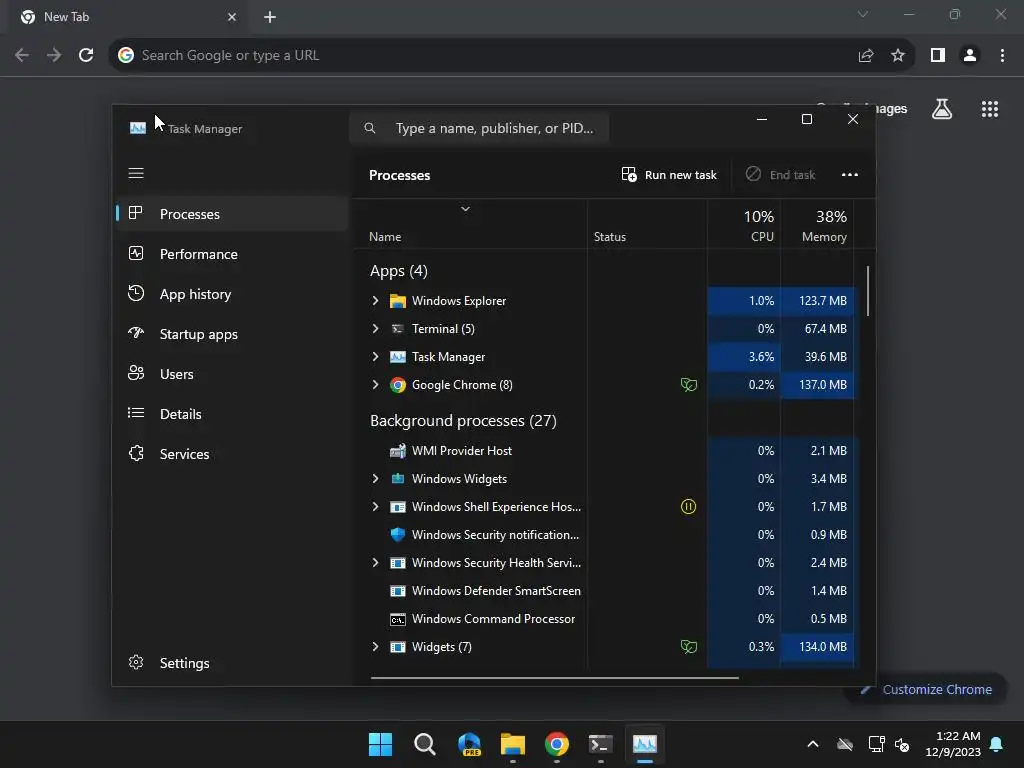Image resolution: width=1024 pixels, height=768 pixels.
Task: Click the sort chevron above Name column
Action: [x=466, y=209]
